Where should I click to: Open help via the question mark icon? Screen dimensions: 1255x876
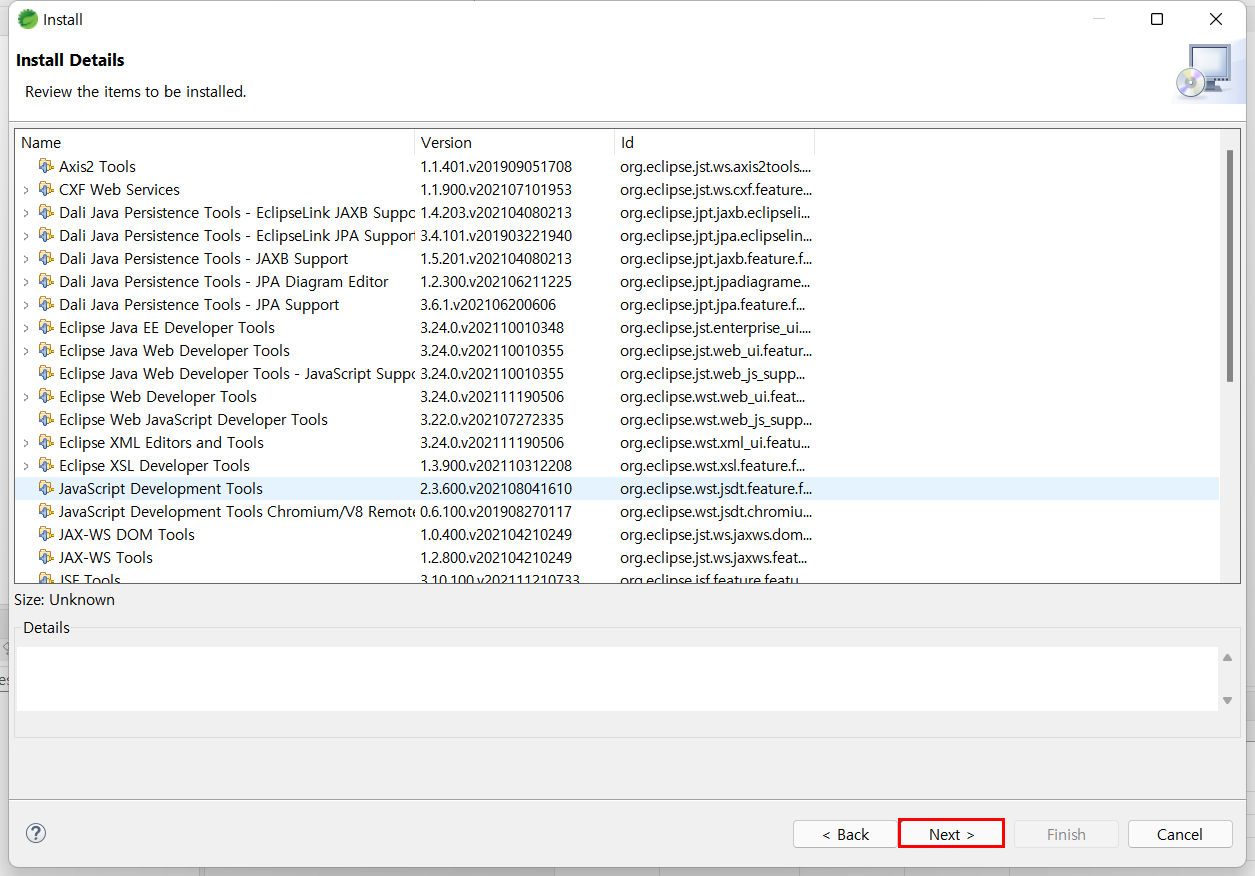pos(36,833)
